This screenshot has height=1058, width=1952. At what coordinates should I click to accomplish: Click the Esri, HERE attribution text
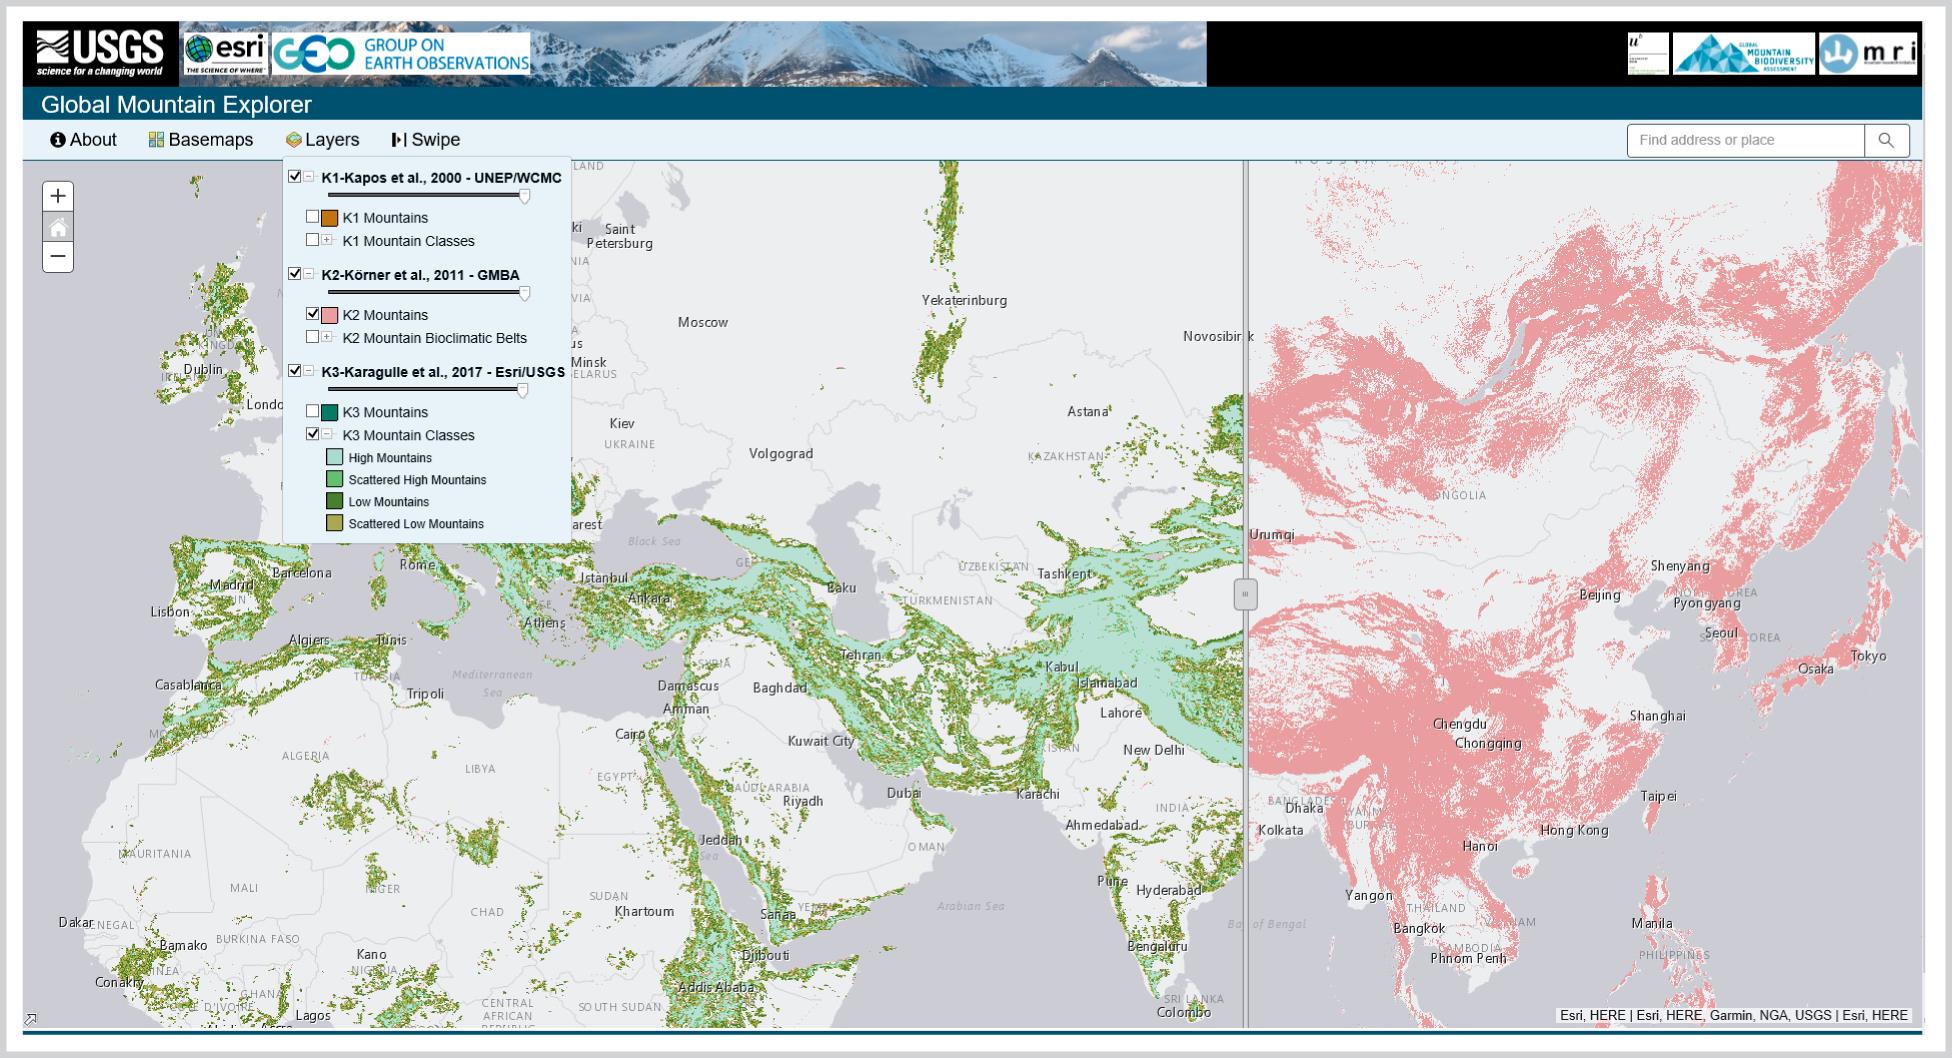click(1733, 1015)
